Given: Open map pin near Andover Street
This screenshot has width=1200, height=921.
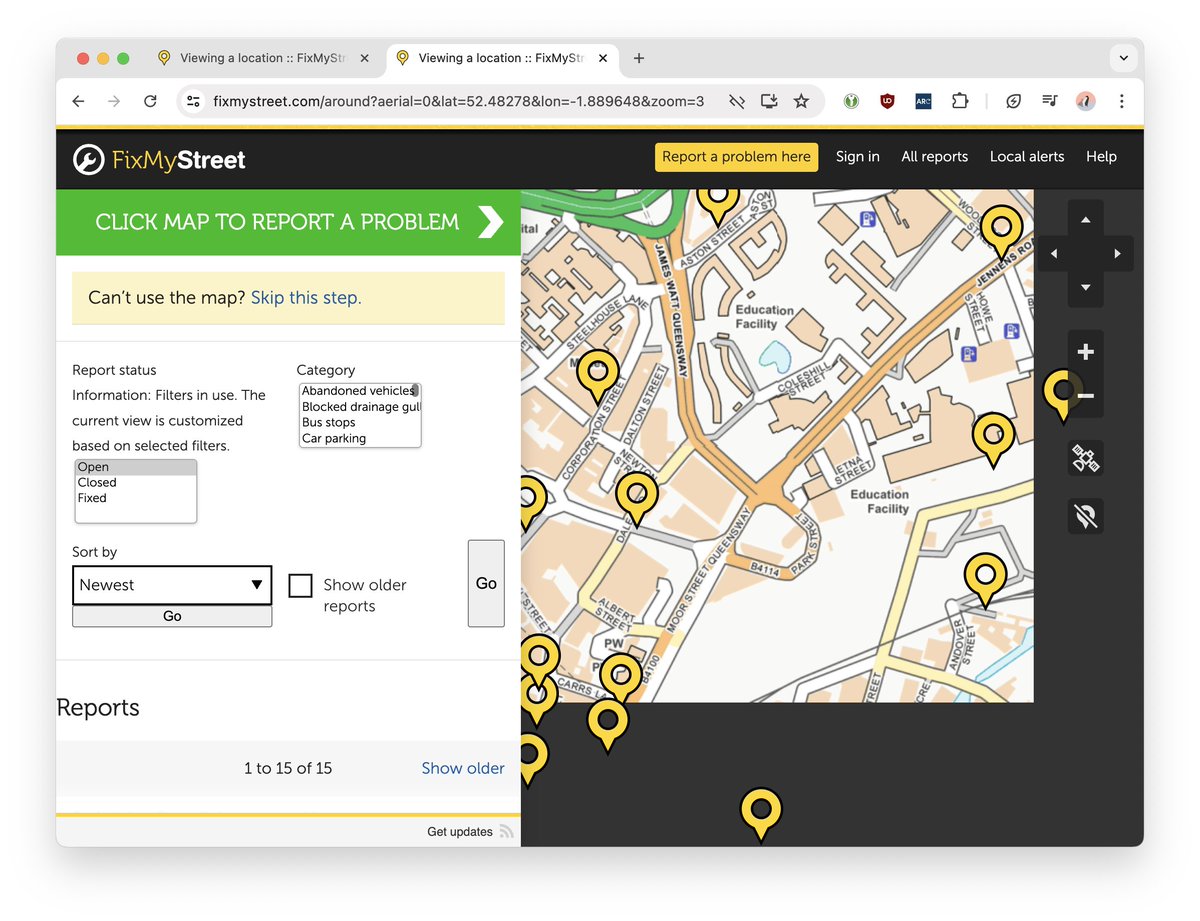Looking at the screenshot, I should (985, 577).
